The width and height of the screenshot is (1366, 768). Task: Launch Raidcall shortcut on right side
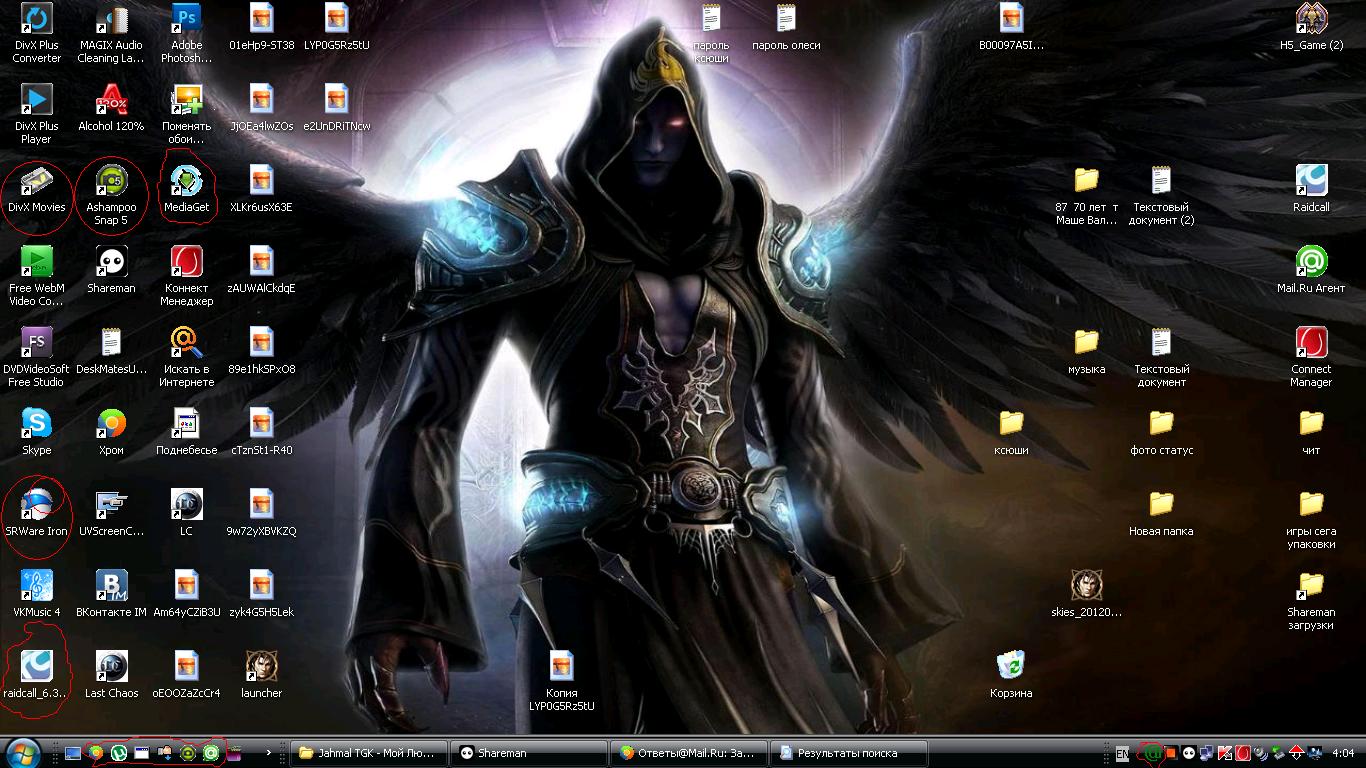[1311, 189]
